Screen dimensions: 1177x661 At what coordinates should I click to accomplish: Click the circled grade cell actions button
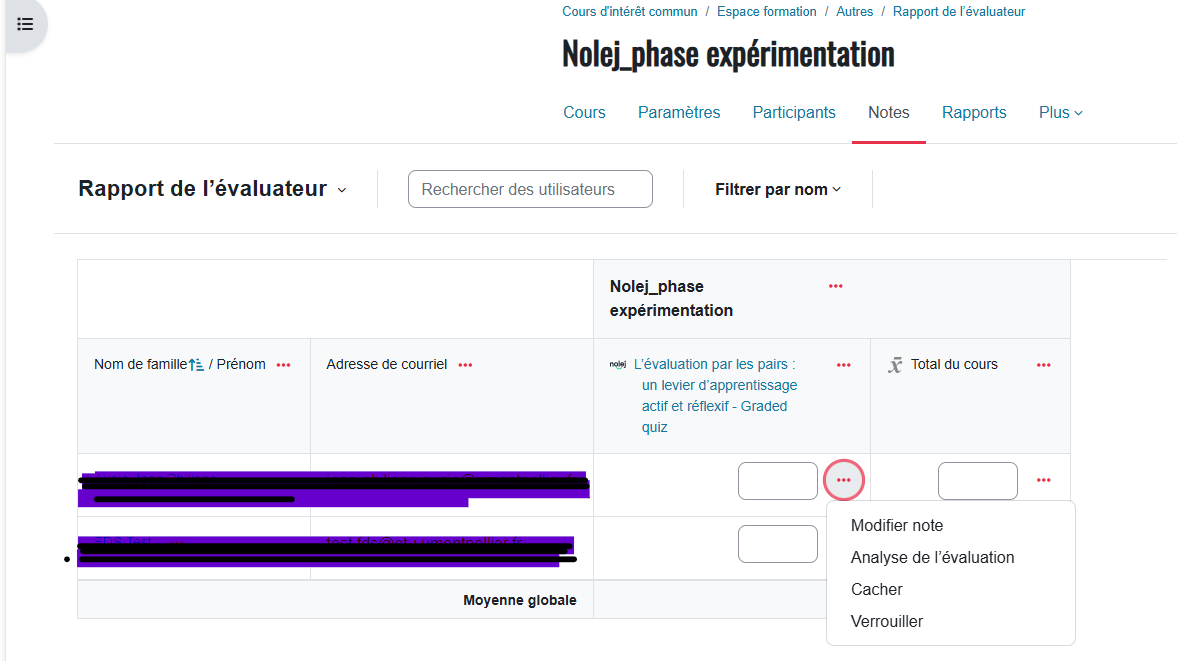[x=844, y=480]
